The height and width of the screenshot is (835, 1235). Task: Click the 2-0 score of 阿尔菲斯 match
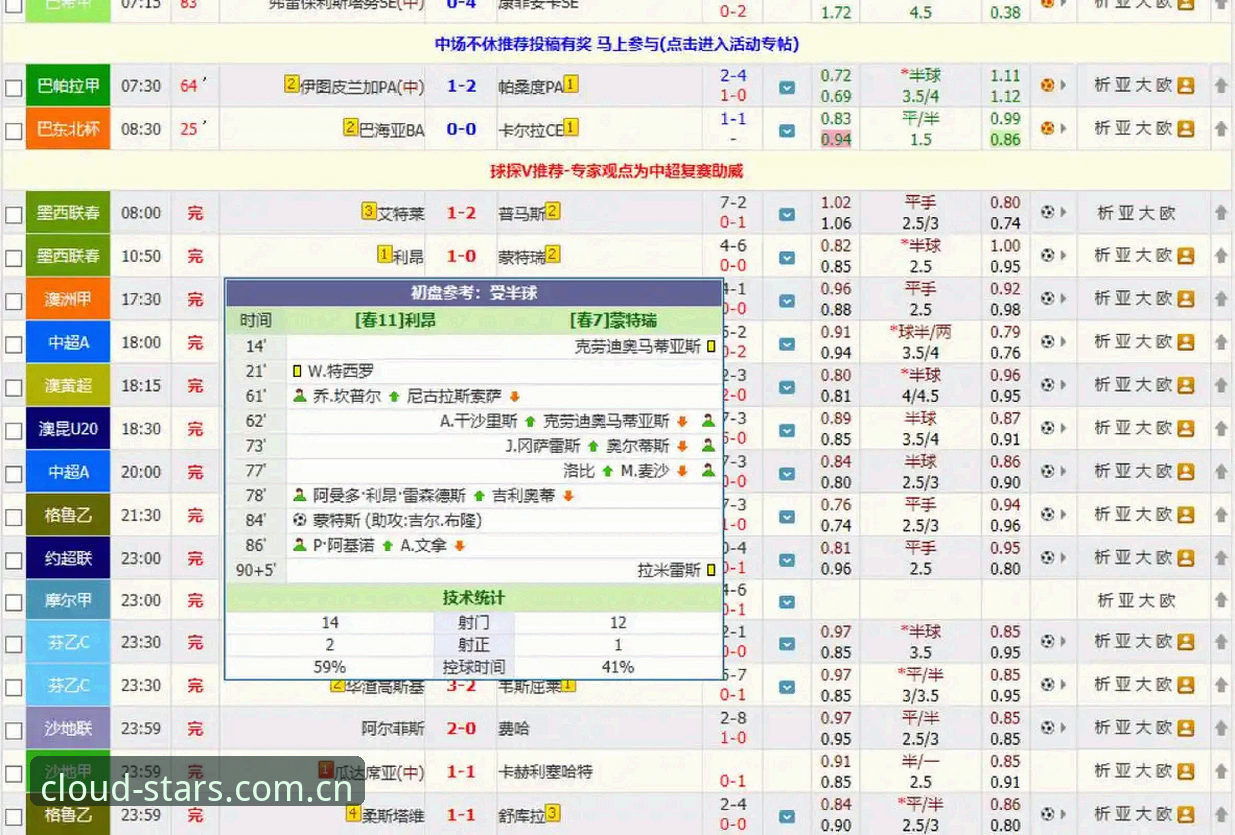461,728
